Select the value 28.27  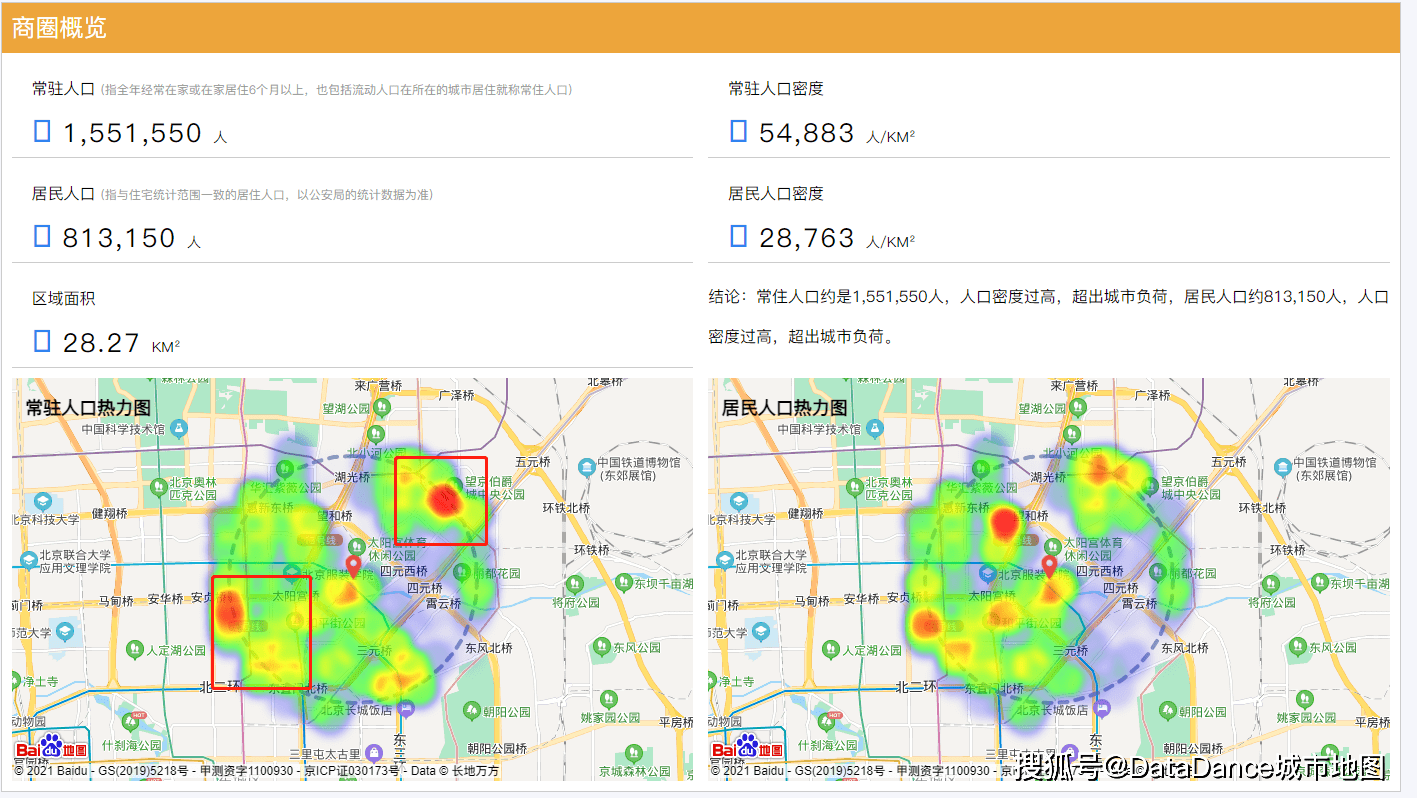pos(101,343)
